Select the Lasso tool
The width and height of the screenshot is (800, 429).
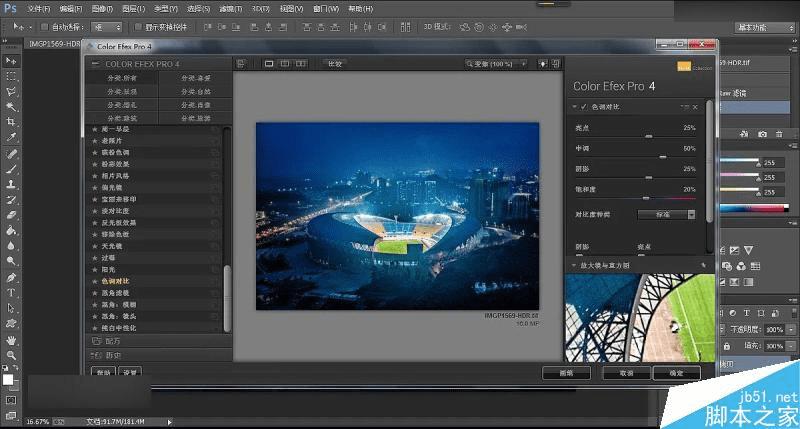pos(11,92)
